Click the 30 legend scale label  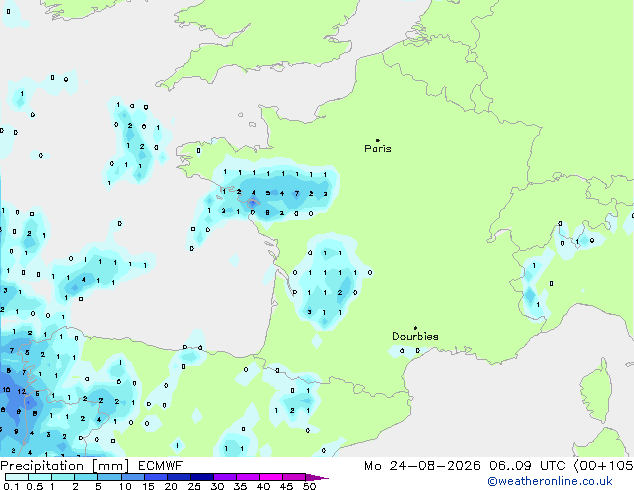point(217,486)
